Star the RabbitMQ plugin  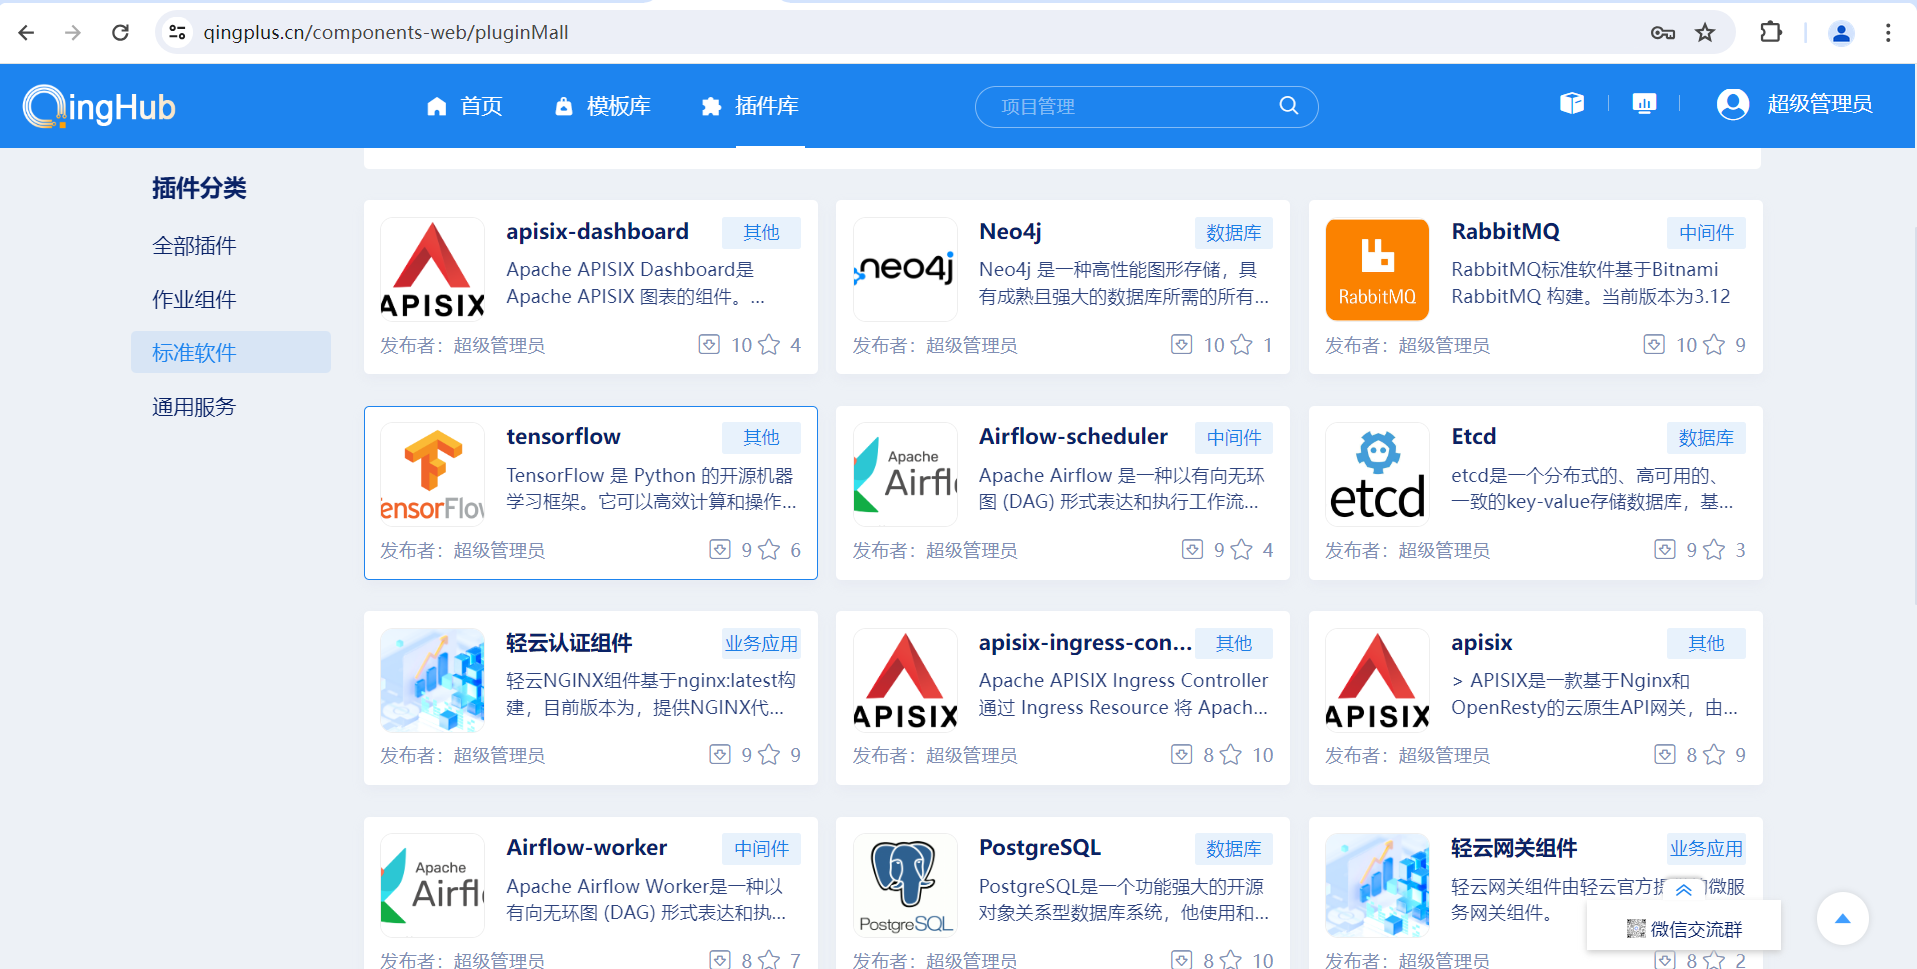(1714, 345)
